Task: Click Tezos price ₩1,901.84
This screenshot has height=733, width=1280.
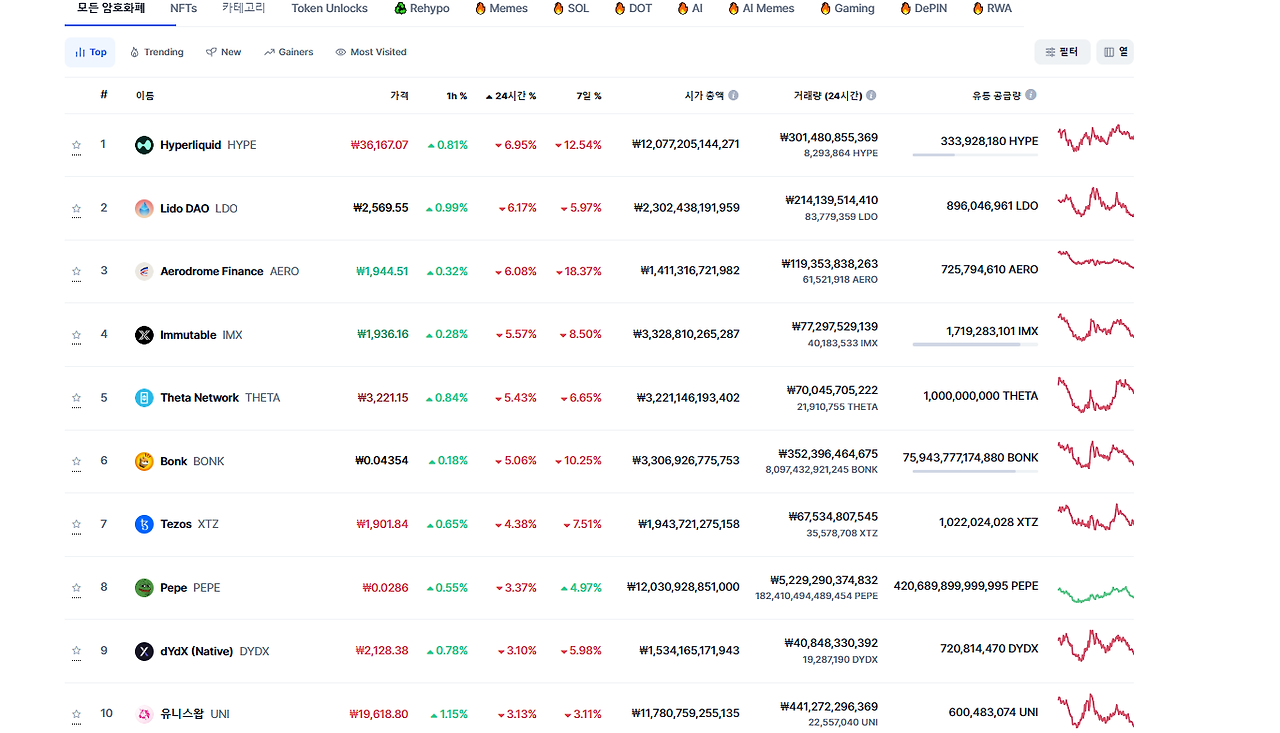Action: point(382,524)
